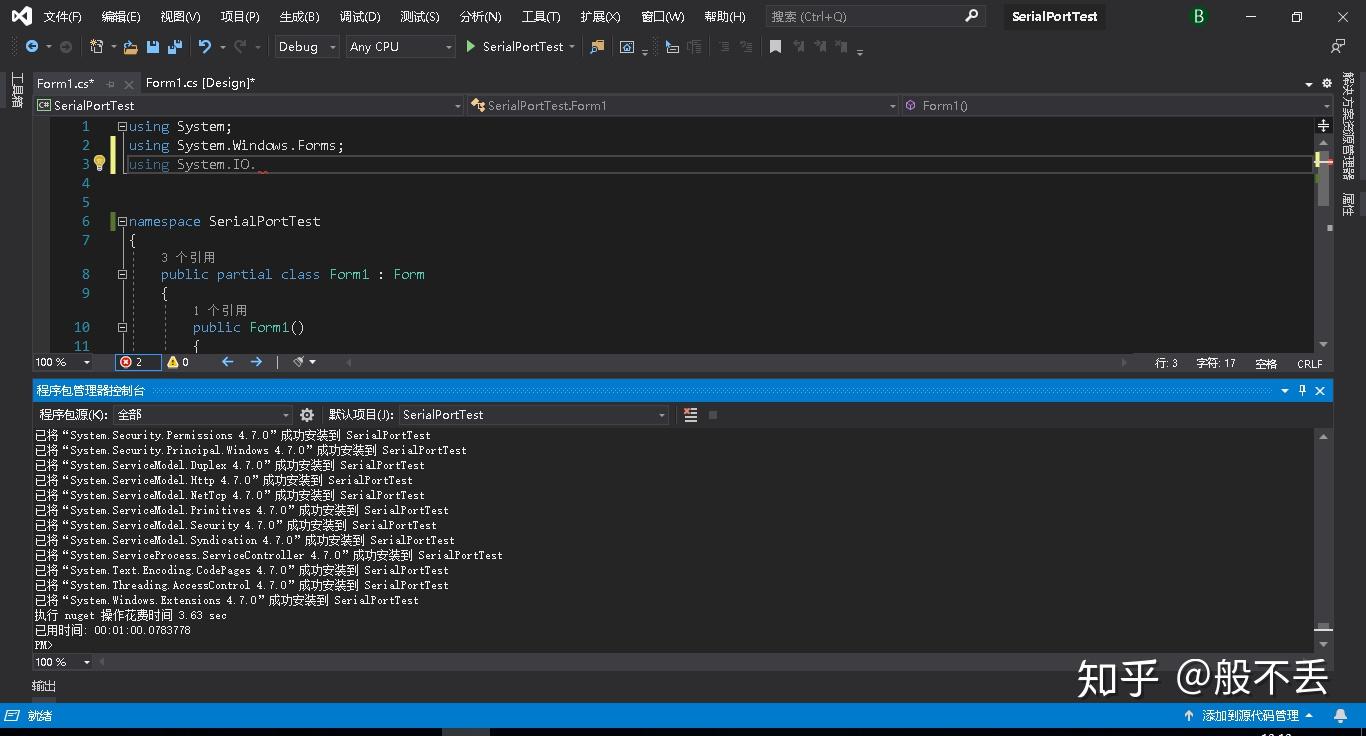1366x736 pixels.
Task: Click the lightbulb quick actions icon
Action: (x=100, y=164)
